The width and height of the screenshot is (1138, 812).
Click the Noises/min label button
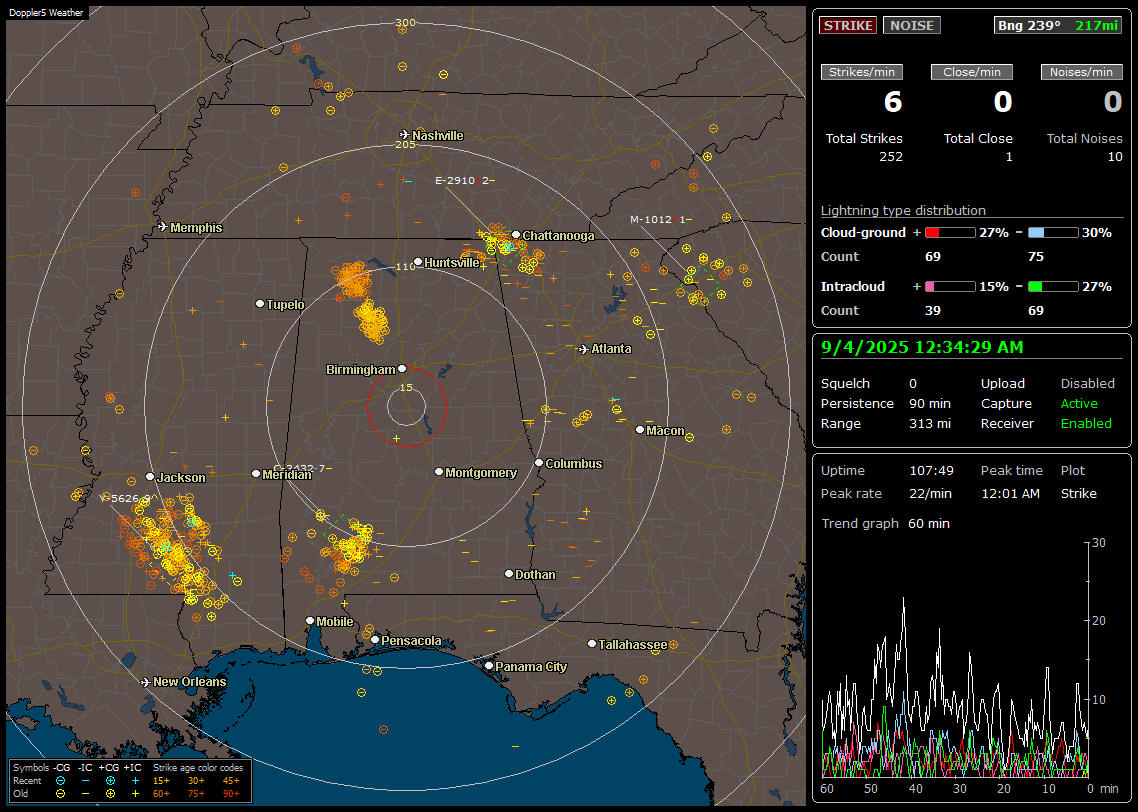click(x=1081, y=72)
